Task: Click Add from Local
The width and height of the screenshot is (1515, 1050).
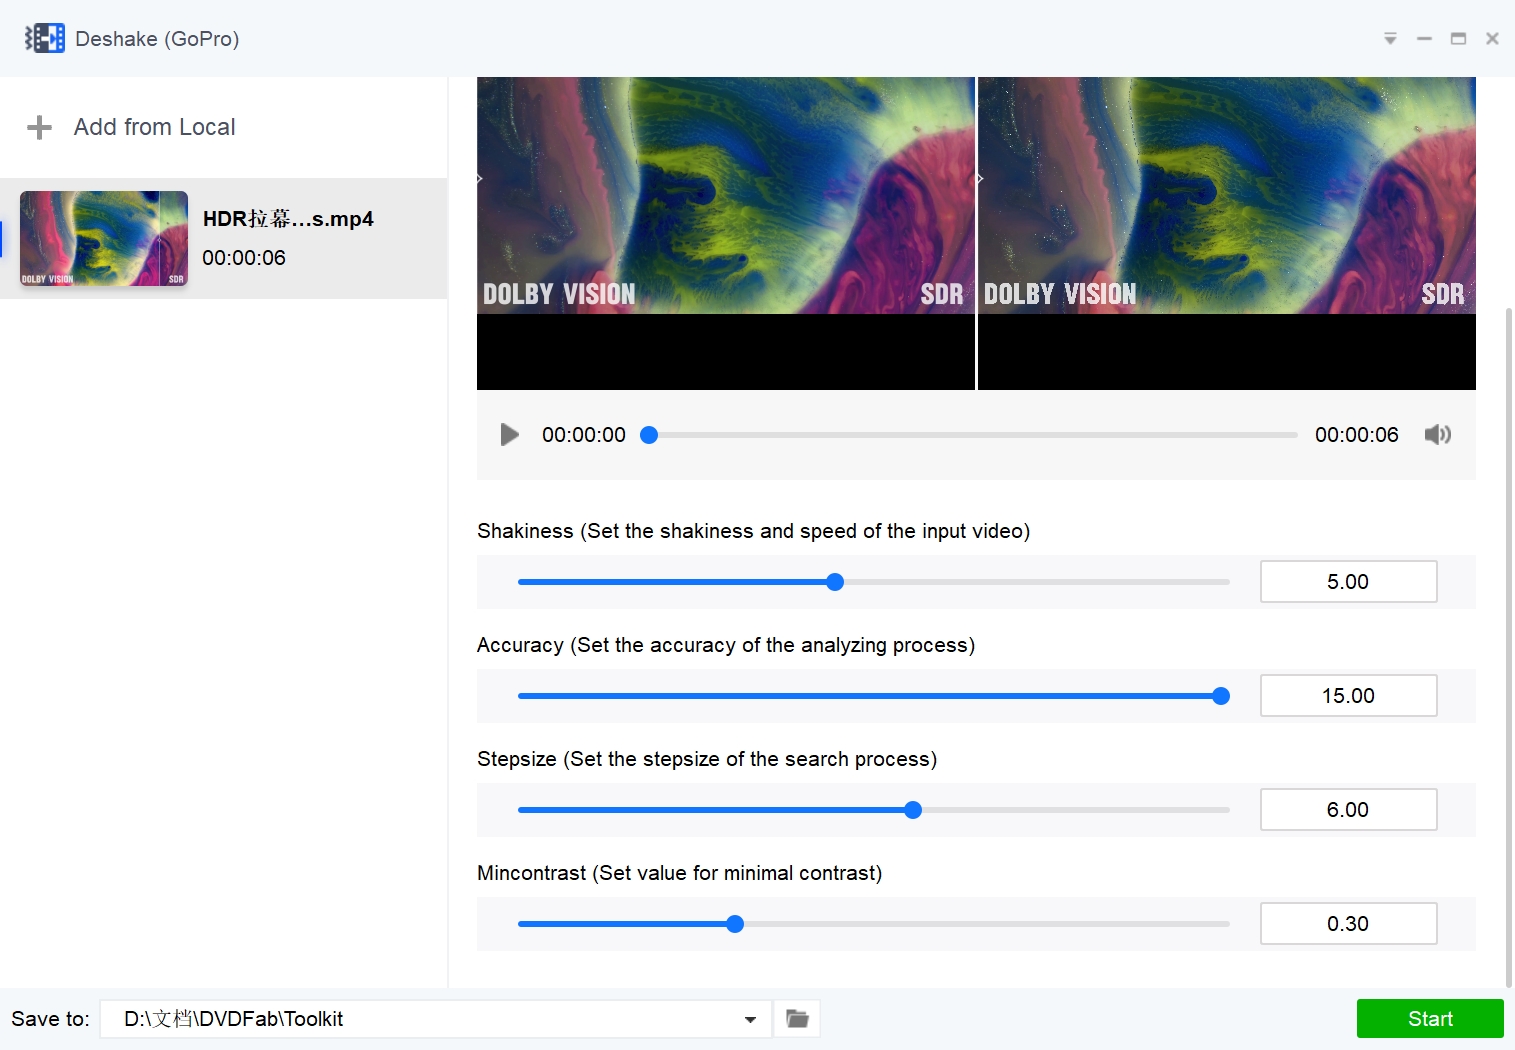Action: (x=153, y=127)
